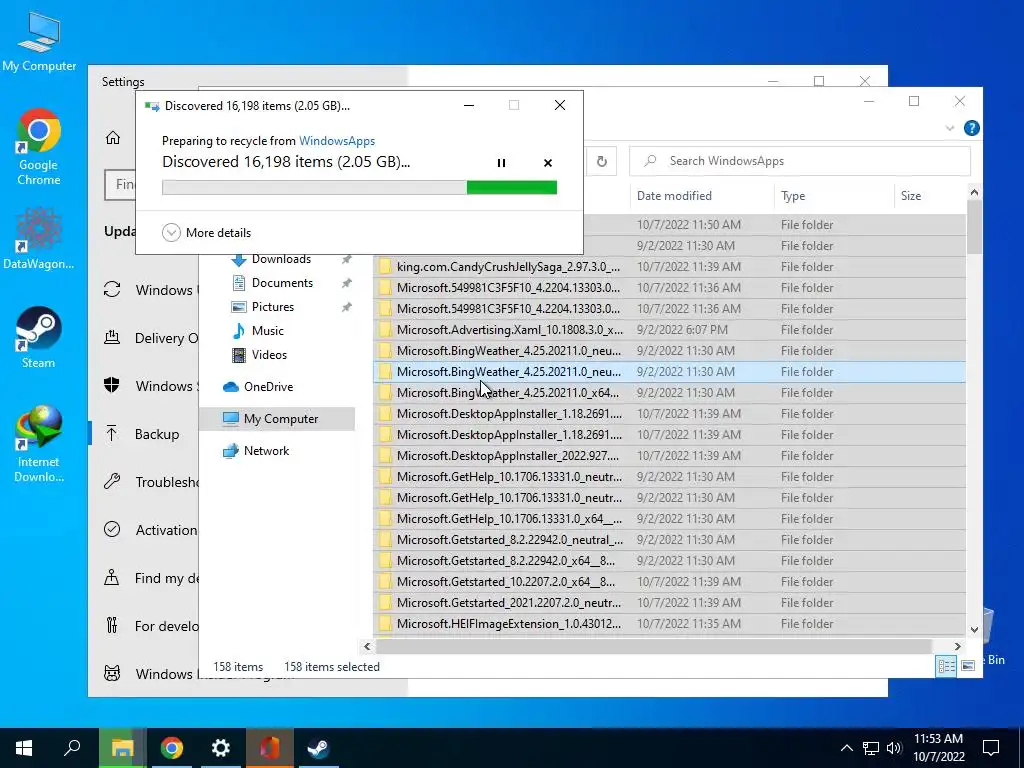The width and height of the screenshot is (1024, 768).
Task: Click the pin icon beside Pictures
Action: tap(346, 307)
